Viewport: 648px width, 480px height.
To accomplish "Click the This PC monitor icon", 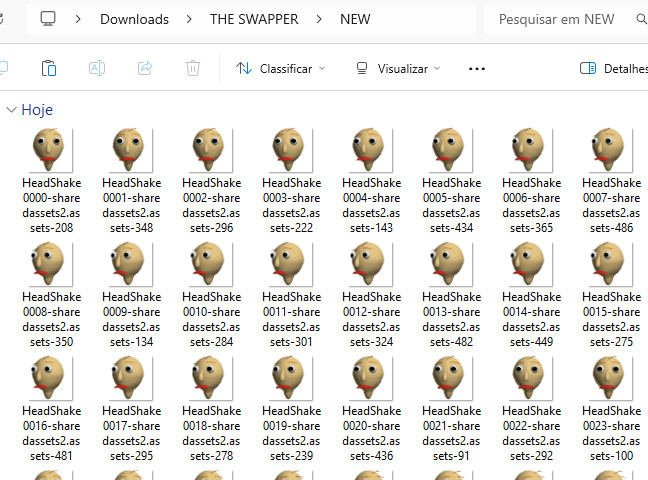I will coord(48,19).
